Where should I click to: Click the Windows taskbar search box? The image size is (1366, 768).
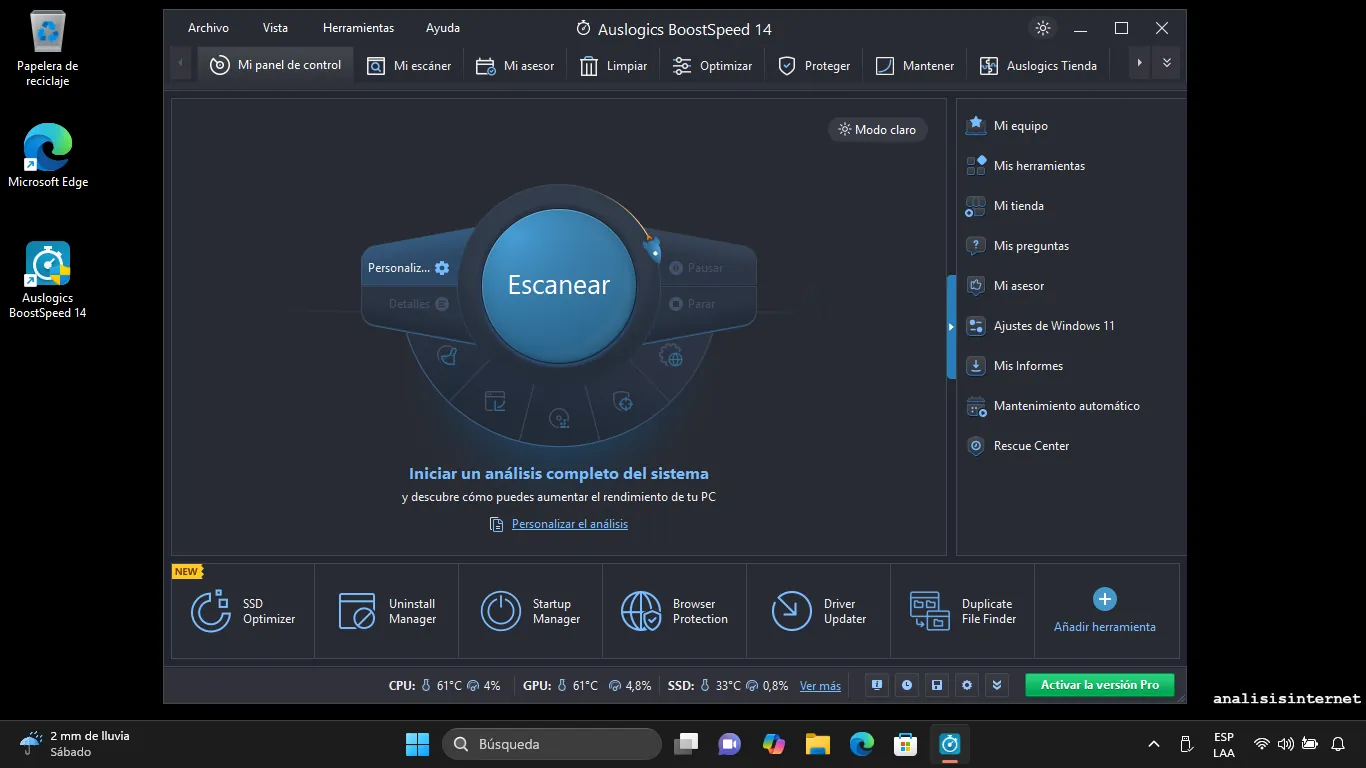(x=552, y=744)
